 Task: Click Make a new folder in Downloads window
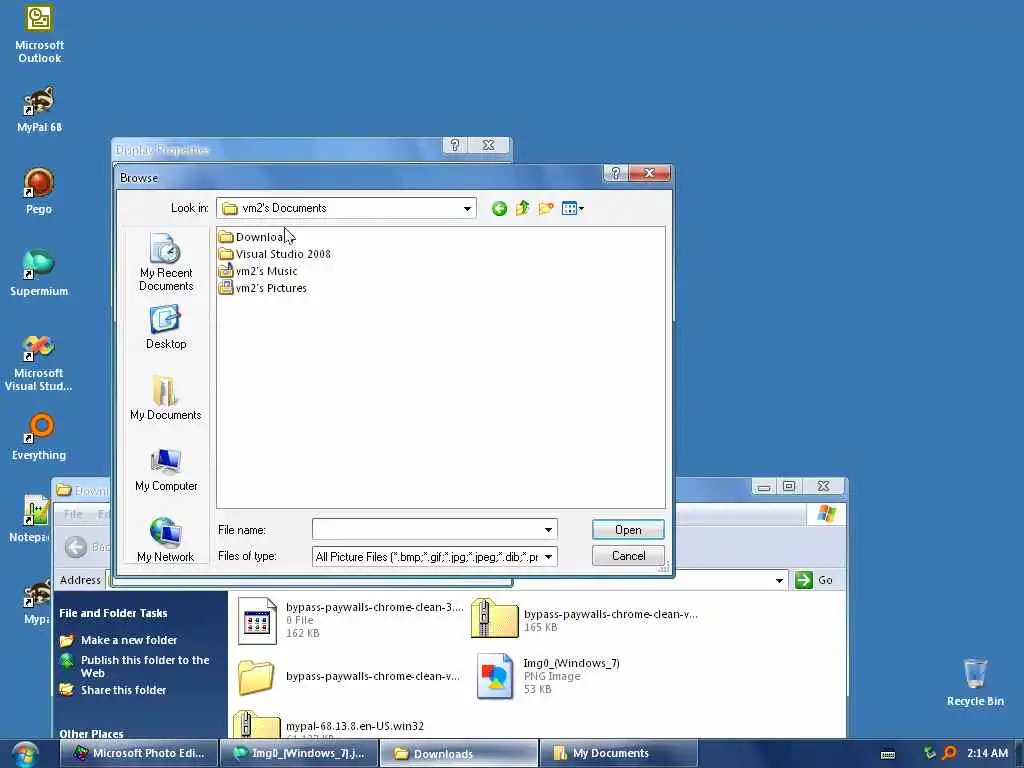click(129, 640)
